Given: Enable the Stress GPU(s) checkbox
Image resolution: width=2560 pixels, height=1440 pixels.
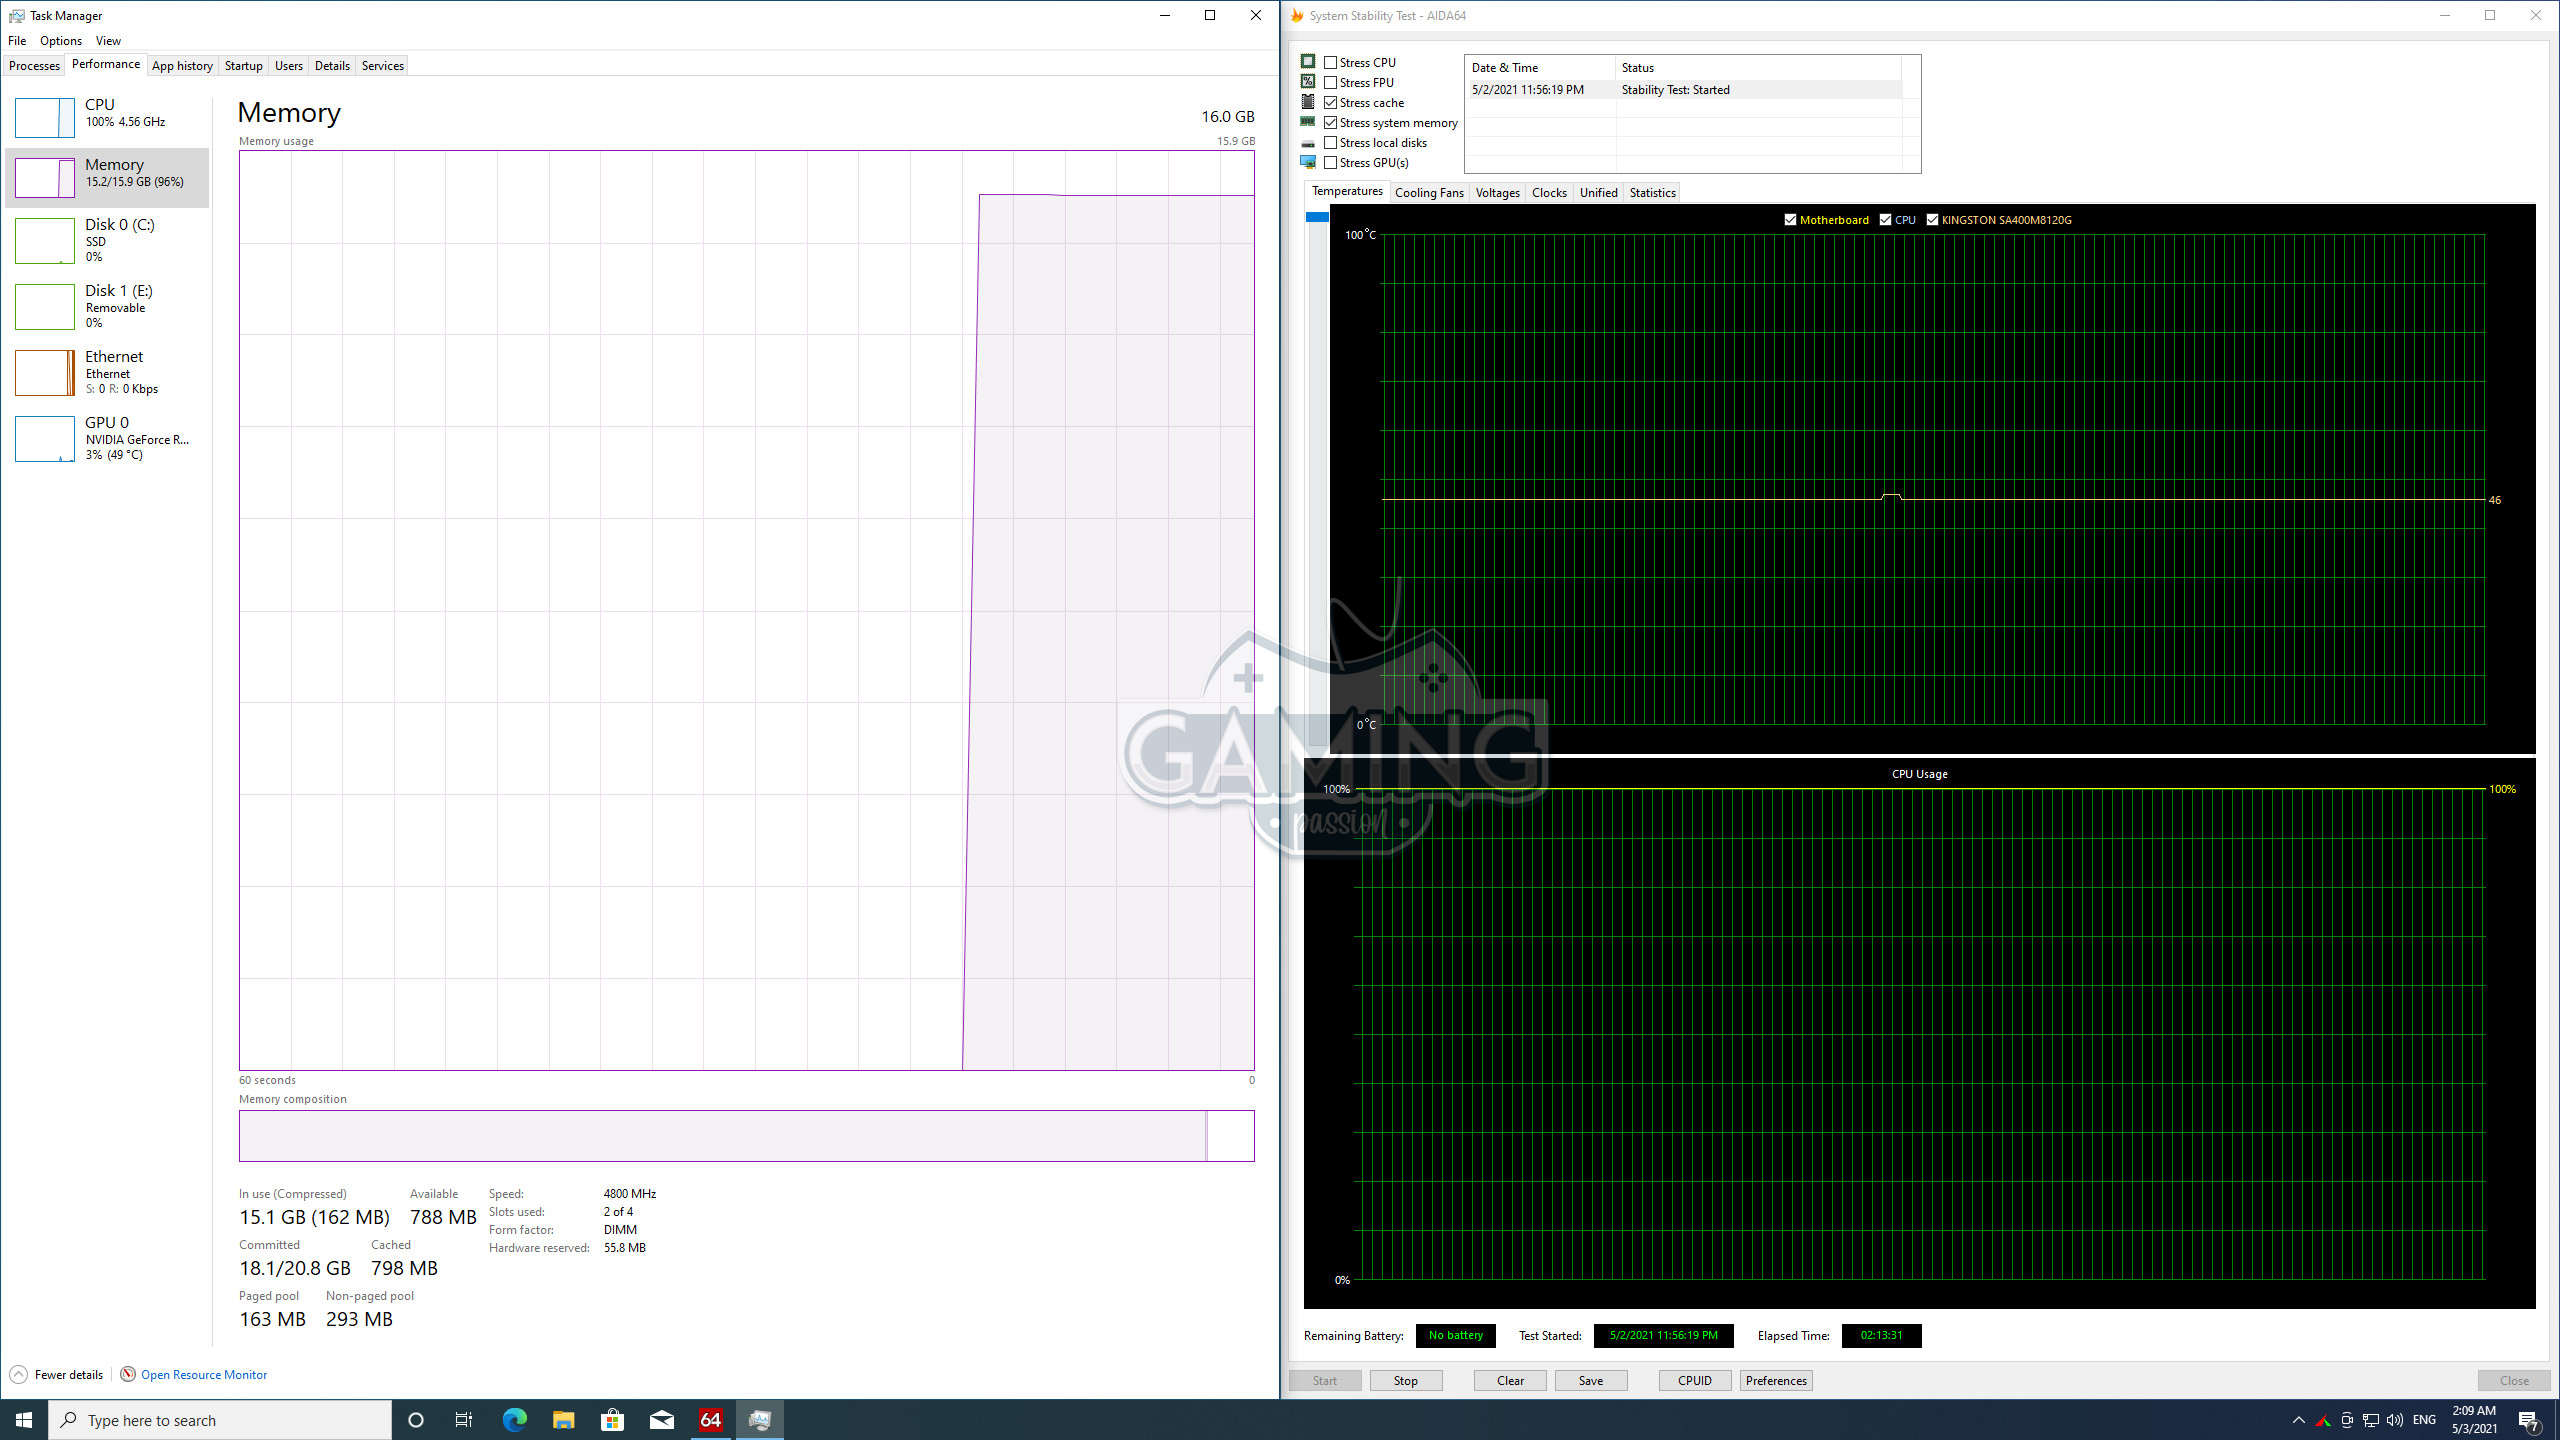Looking at the screenshot, I should tap(1331, 162).
